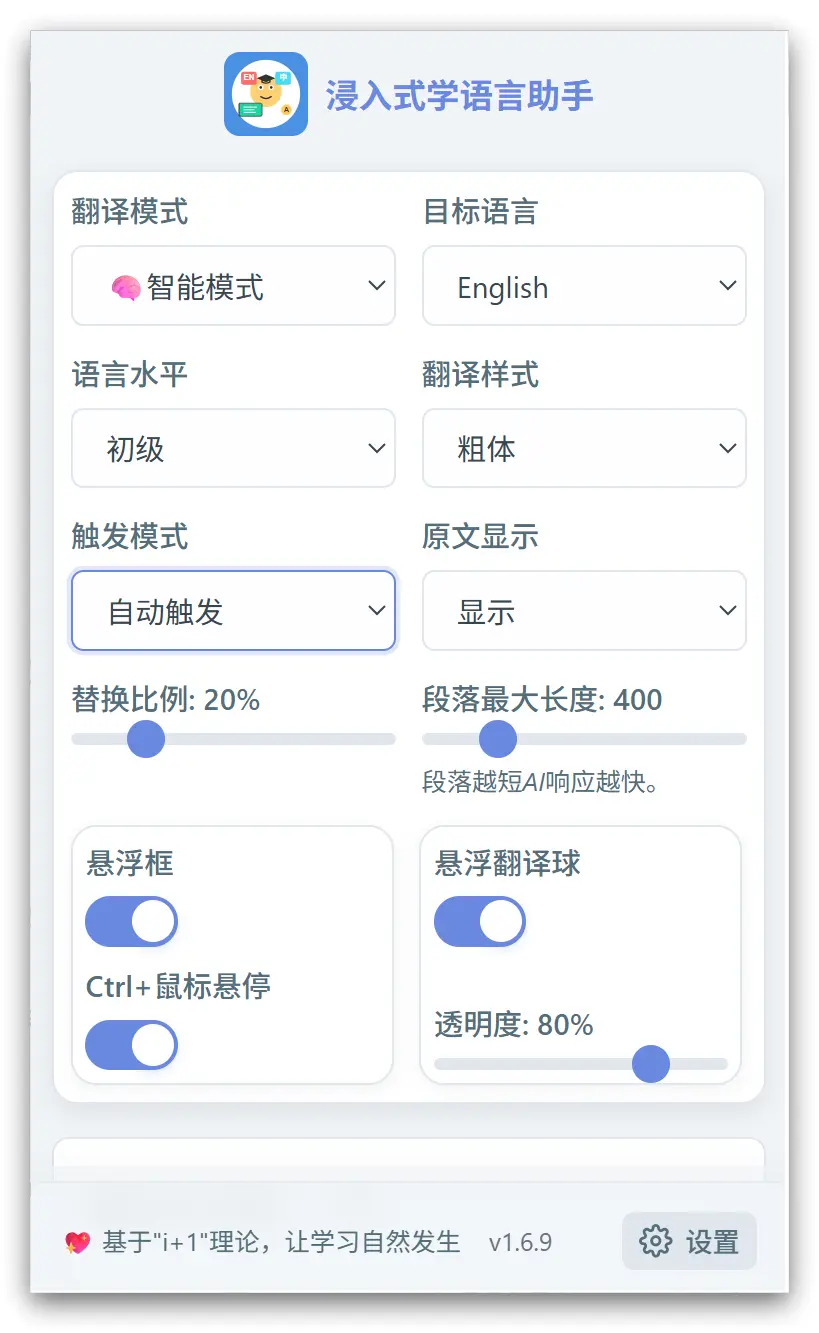The width and height of the screenshot is (819, 1333).
Task: Click the language assistant app logo
Action: click(266, 94)
